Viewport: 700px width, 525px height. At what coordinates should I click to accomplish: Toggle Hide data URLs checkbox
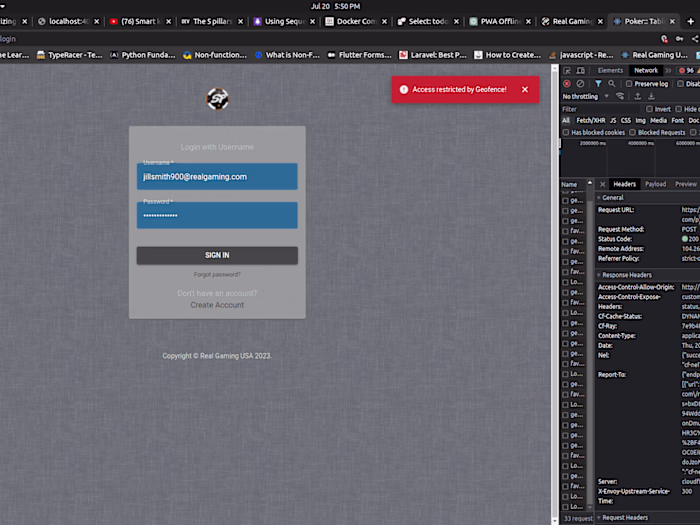pyautogui.click(x=679, y=109)
